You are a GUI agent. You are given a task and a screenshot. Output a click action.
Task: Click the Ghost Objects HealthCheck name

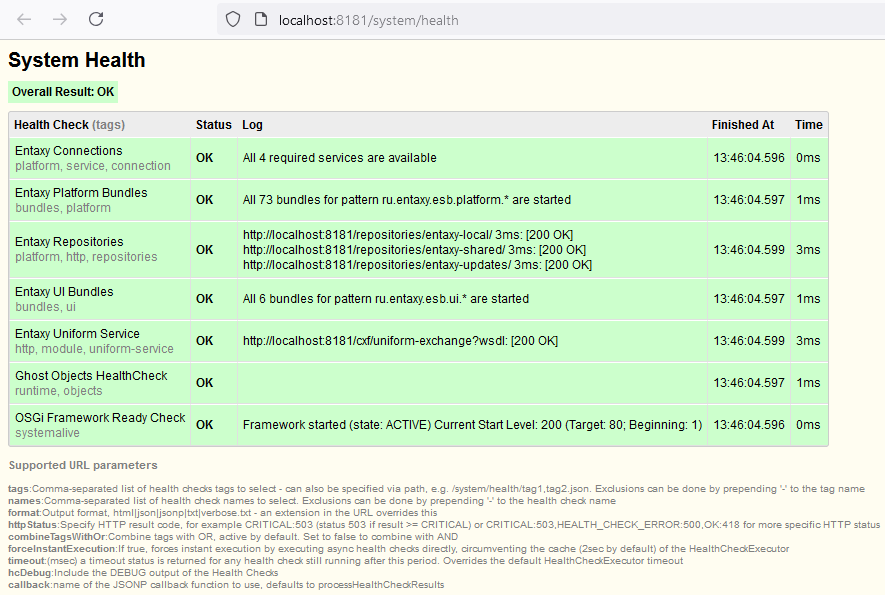click(x=91, y=376)
